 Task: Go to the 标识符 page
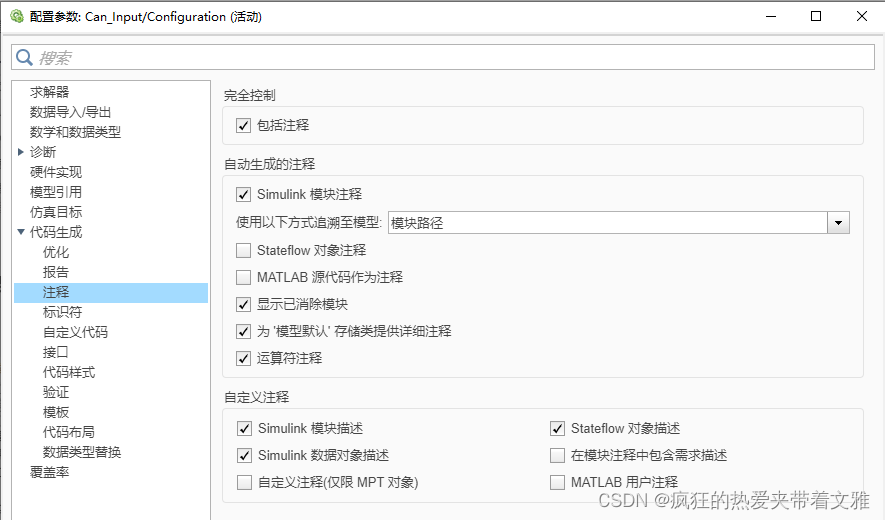[x=62, y=312]
